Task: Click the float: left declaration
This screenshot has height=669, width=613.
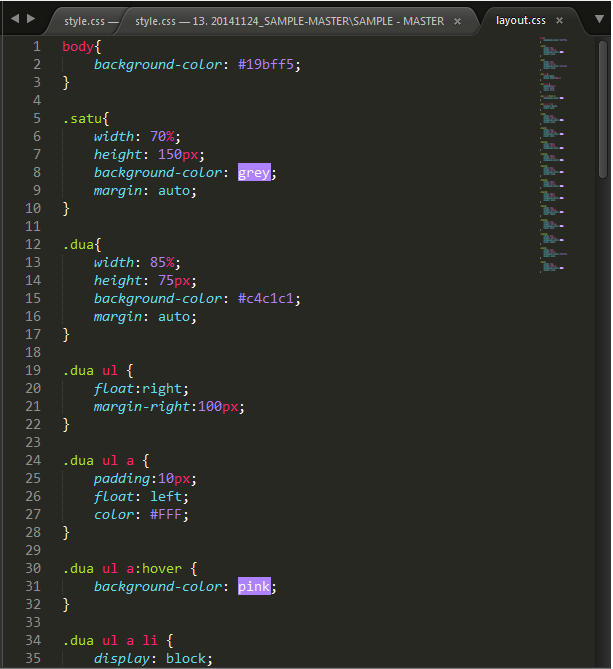Action: [141, 496]
